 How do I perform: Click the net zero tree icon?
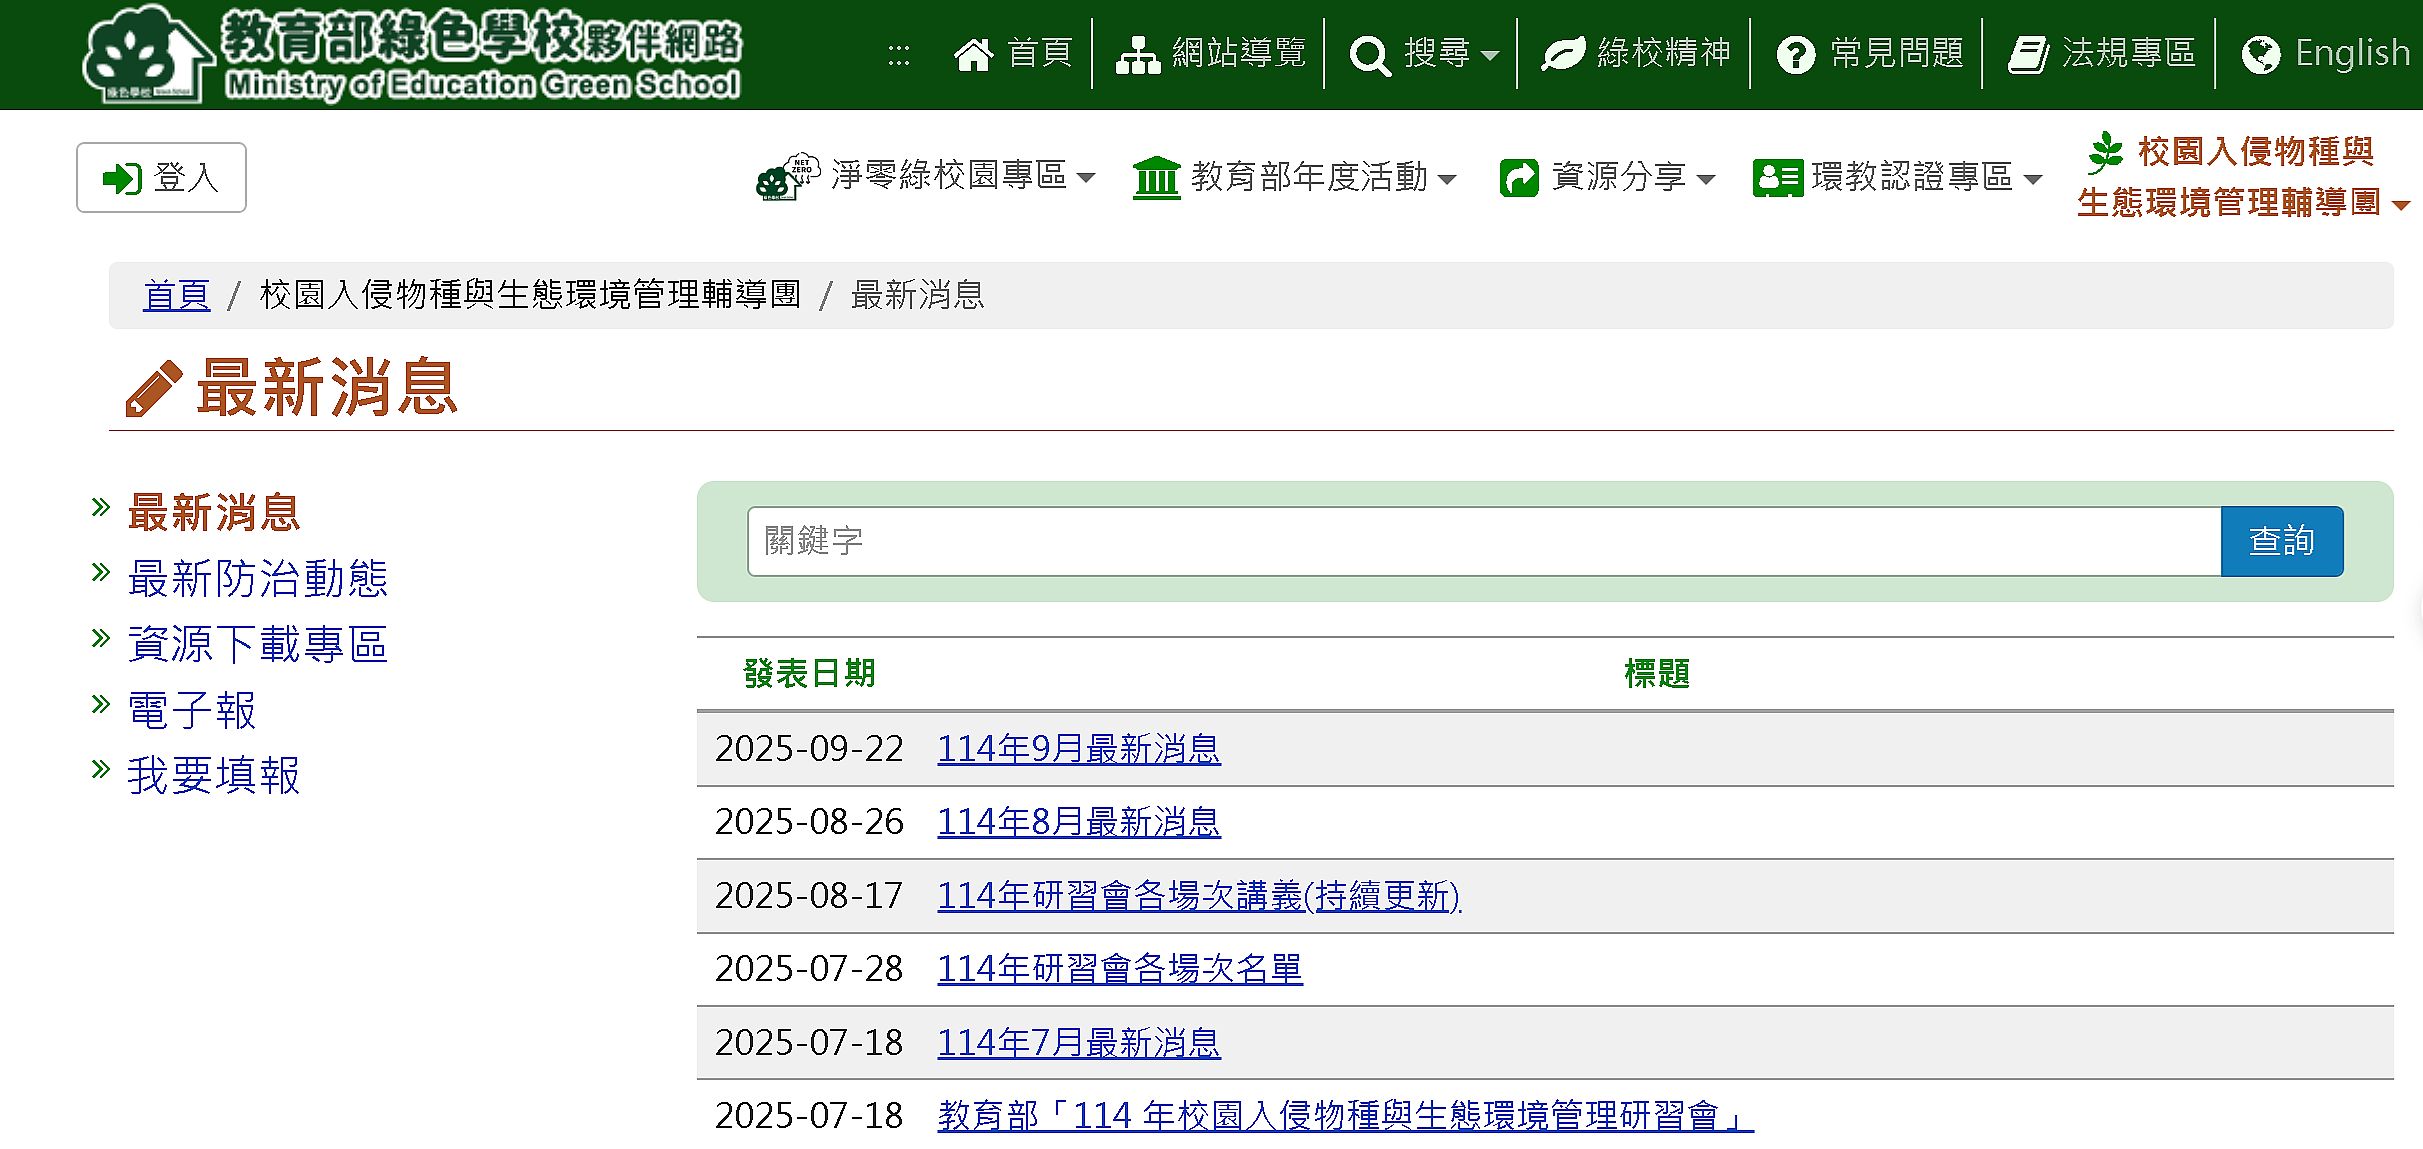(x=787, y=177)
